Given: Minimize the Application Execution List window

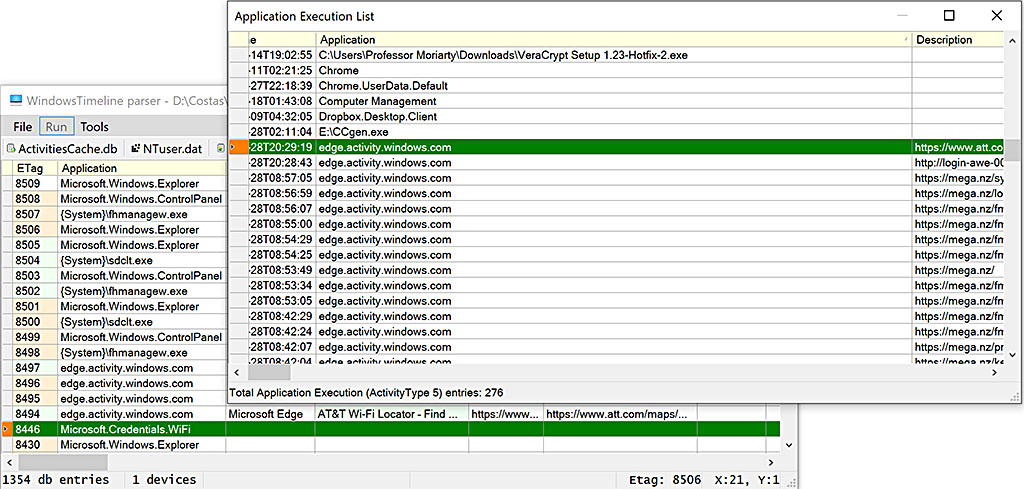Looking at the screenshot, I should point(902,16).
